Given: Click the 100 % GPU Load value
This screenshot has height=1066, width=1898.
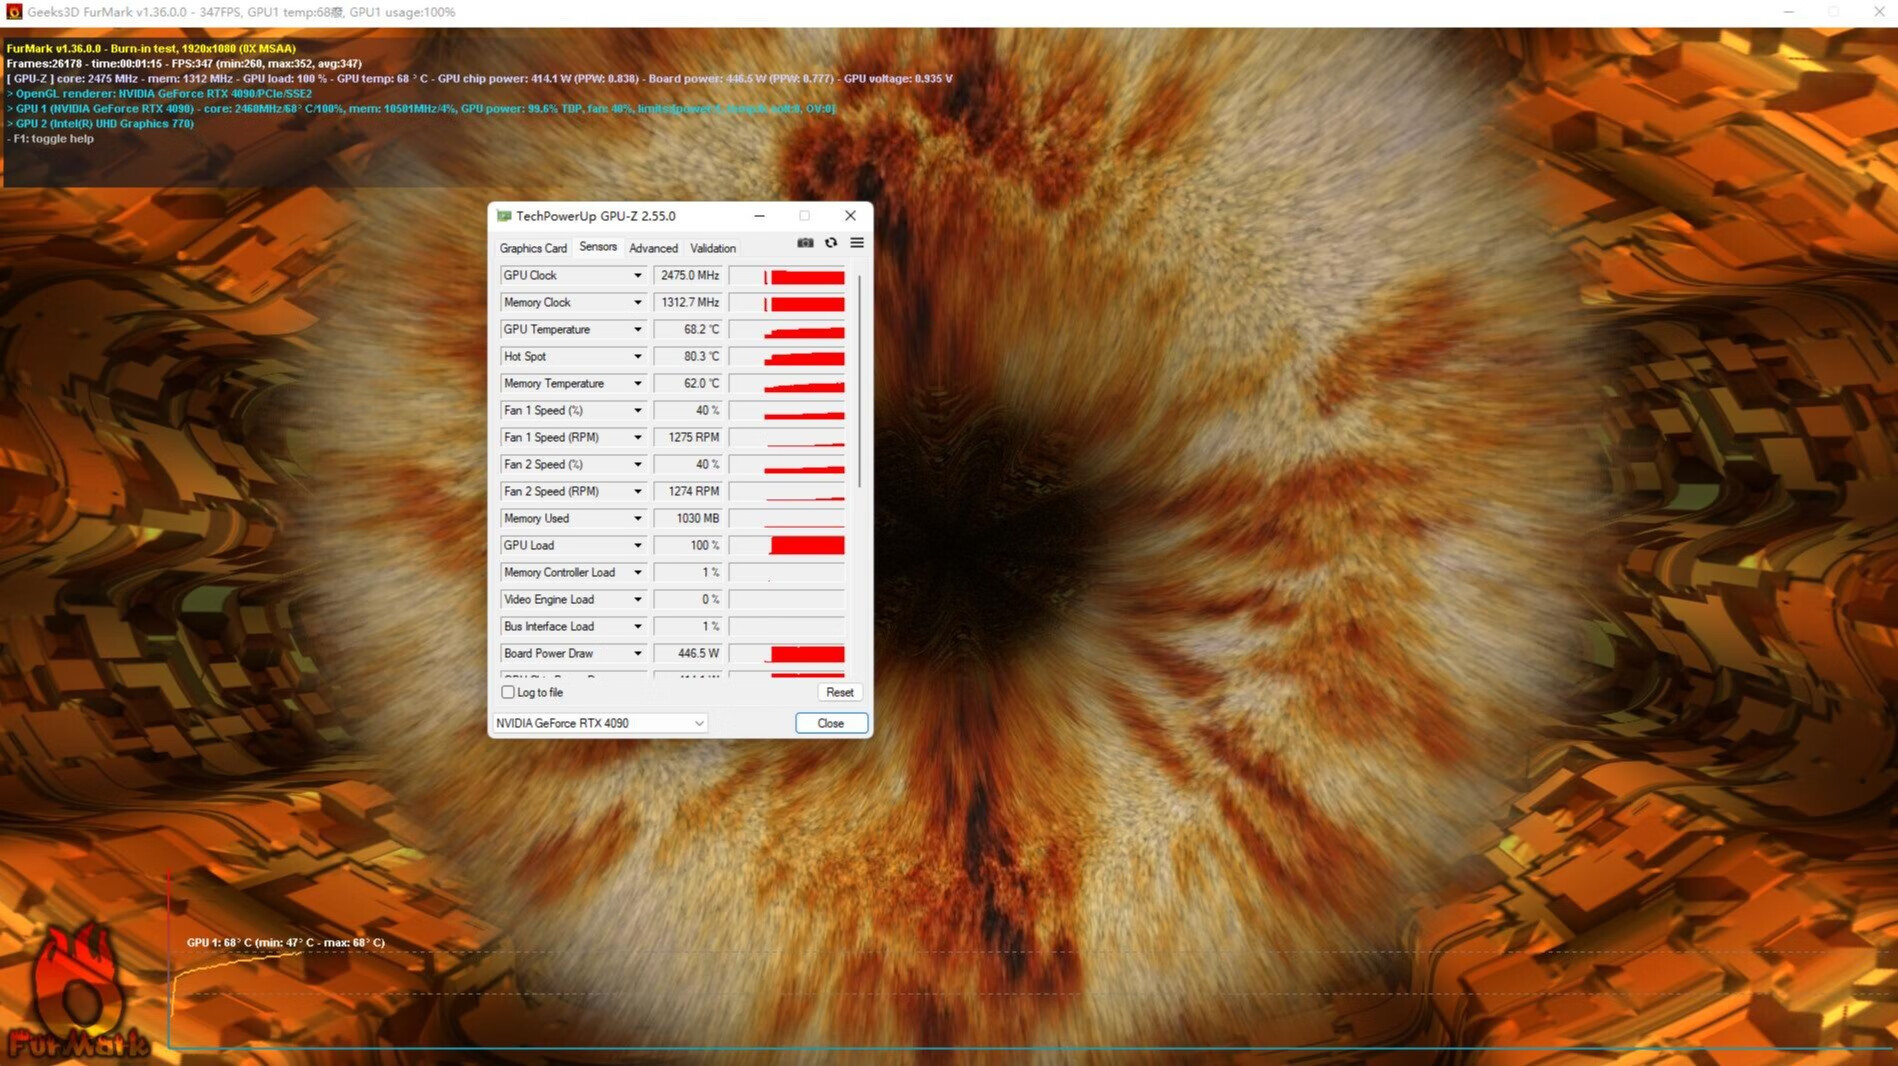Looking at the screenshot, I should [688, 545].
